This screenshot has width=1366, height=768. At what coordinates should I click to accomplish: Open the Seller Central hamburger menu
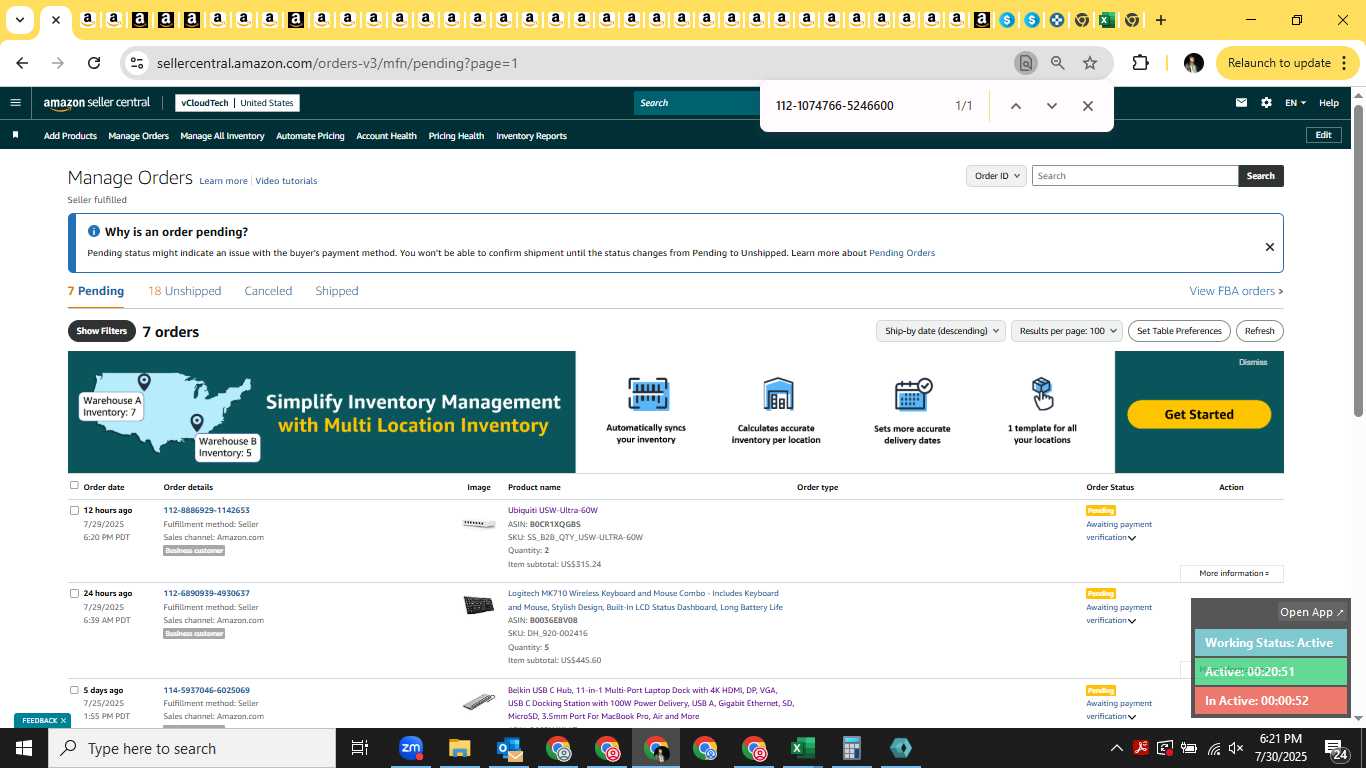pos(15,102)
